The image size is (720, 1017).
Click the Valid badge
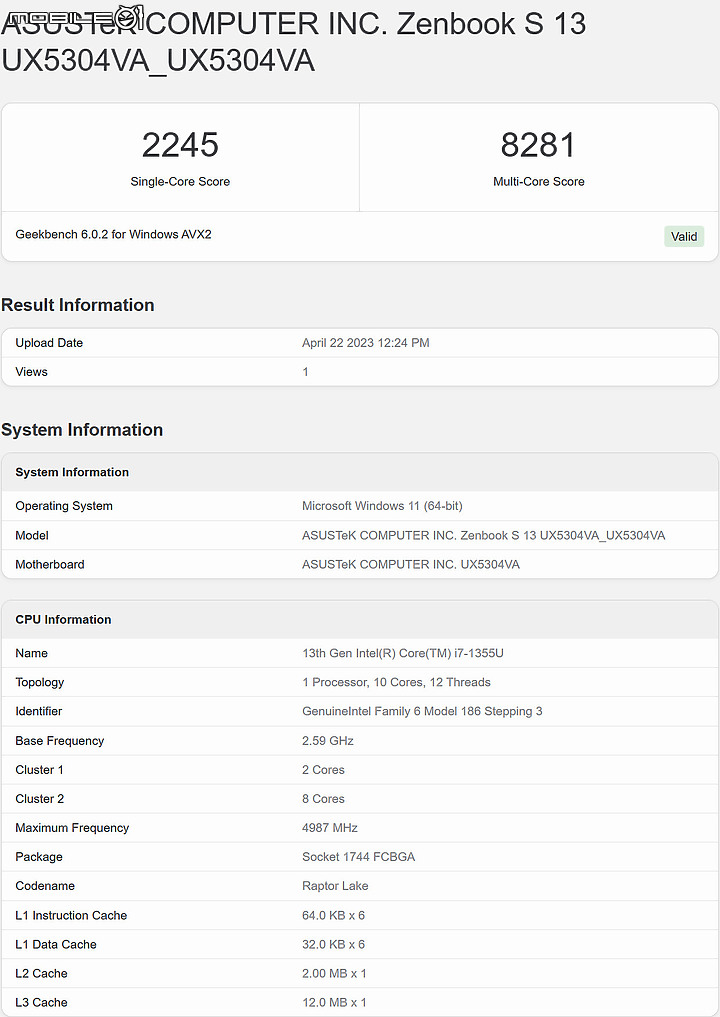(x=684, y=237)
